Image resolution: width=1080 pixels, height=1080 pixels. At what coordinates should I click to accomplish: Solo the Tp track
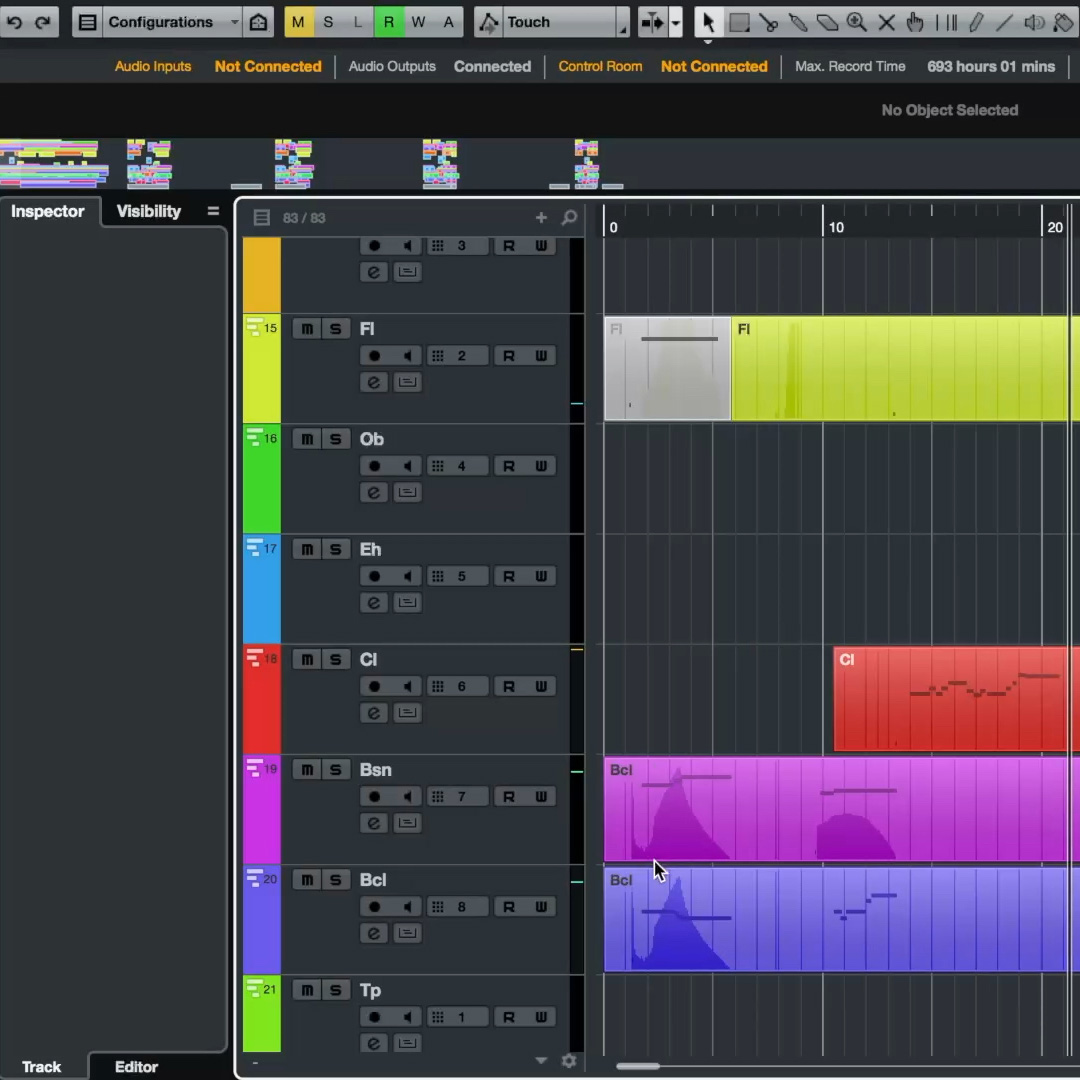click(x=335, y=990)
